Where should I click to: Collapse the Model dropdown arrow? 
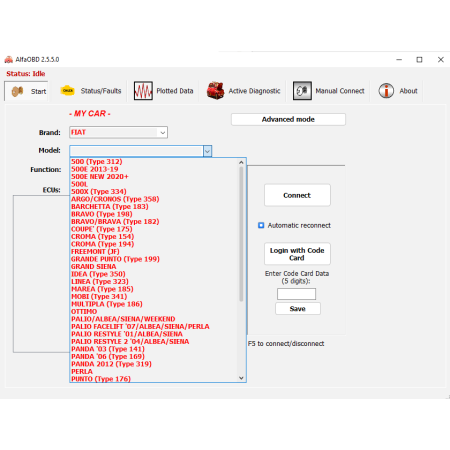click(207, 151)
